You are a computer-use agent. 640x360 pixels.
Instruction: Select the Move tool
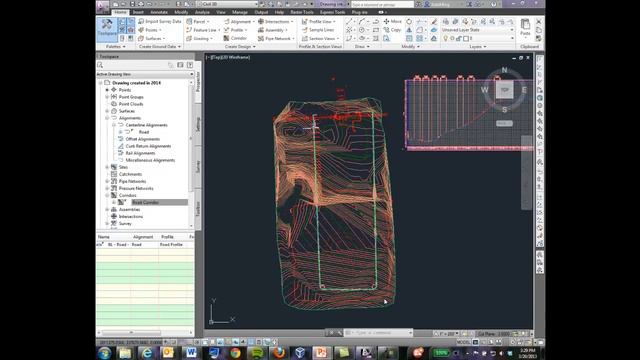(392, 21)
